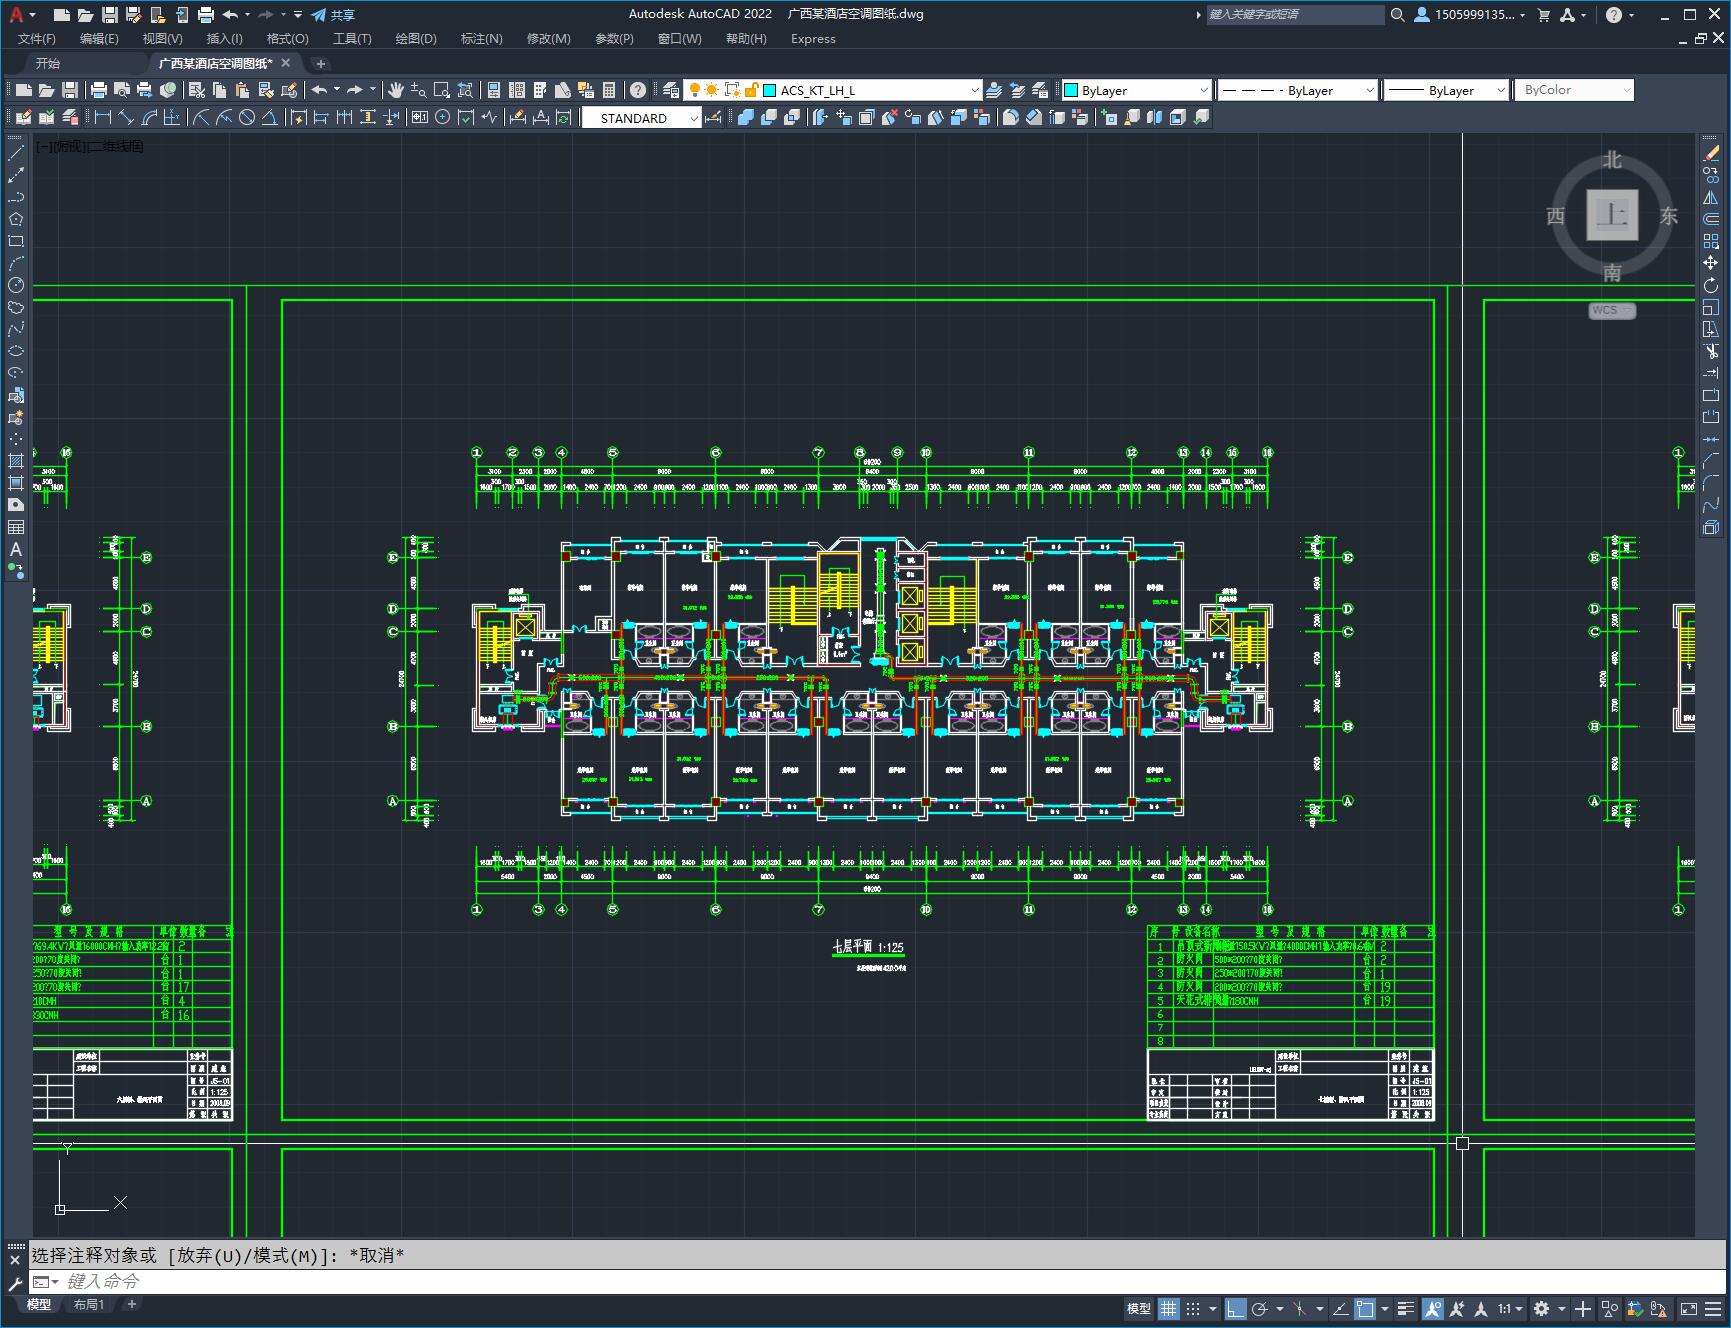
Task: Open the ByLayer color dropdown
Action: [1203, 90]
